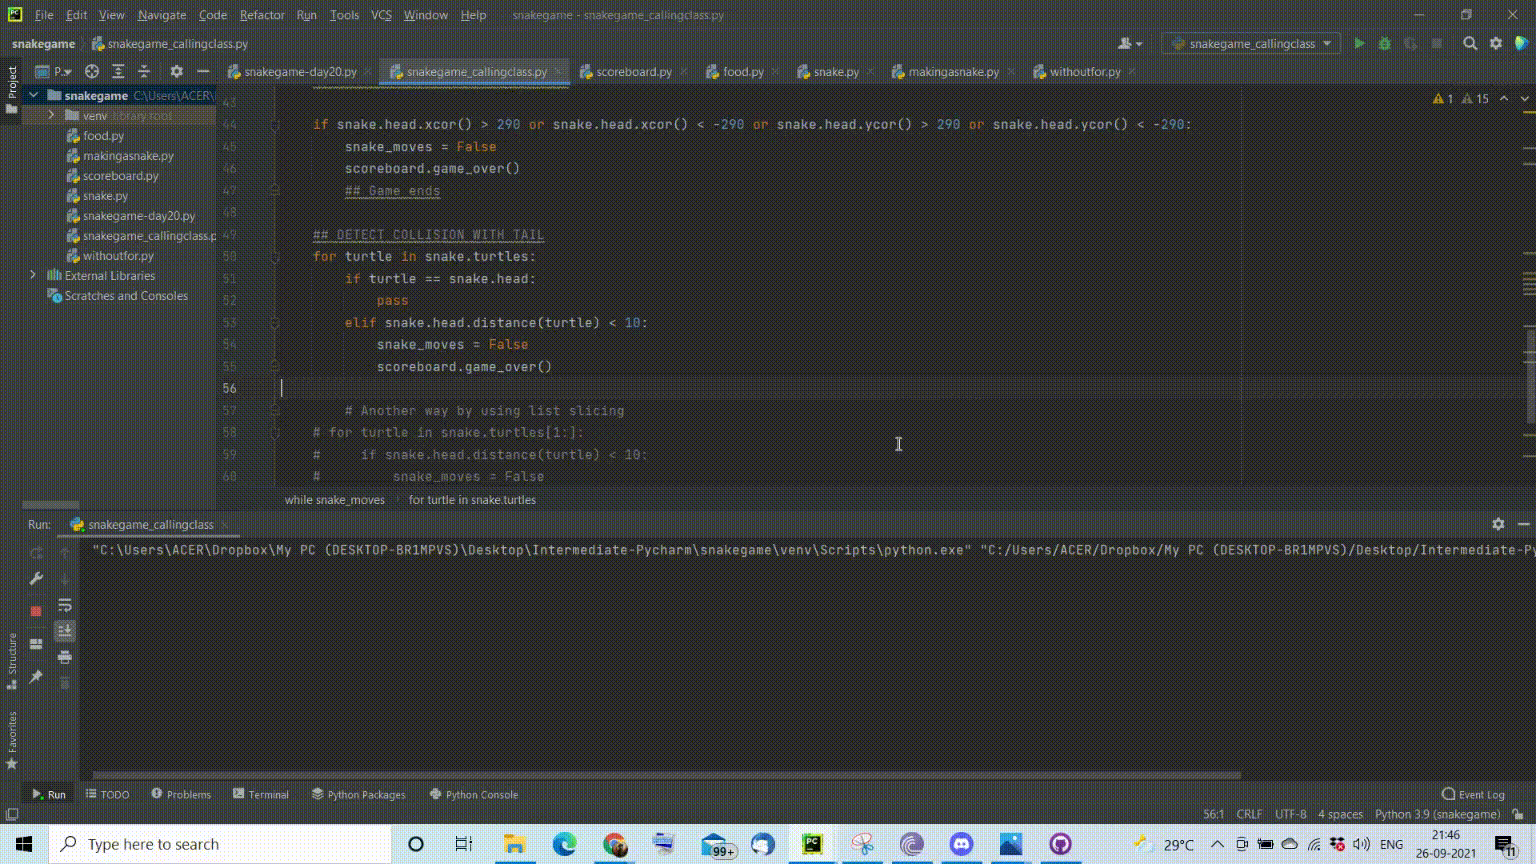The width and height of the screenshot is (1536, 864).
Task: Toggle scroll to end in Run console
Action: pos(65,631)
